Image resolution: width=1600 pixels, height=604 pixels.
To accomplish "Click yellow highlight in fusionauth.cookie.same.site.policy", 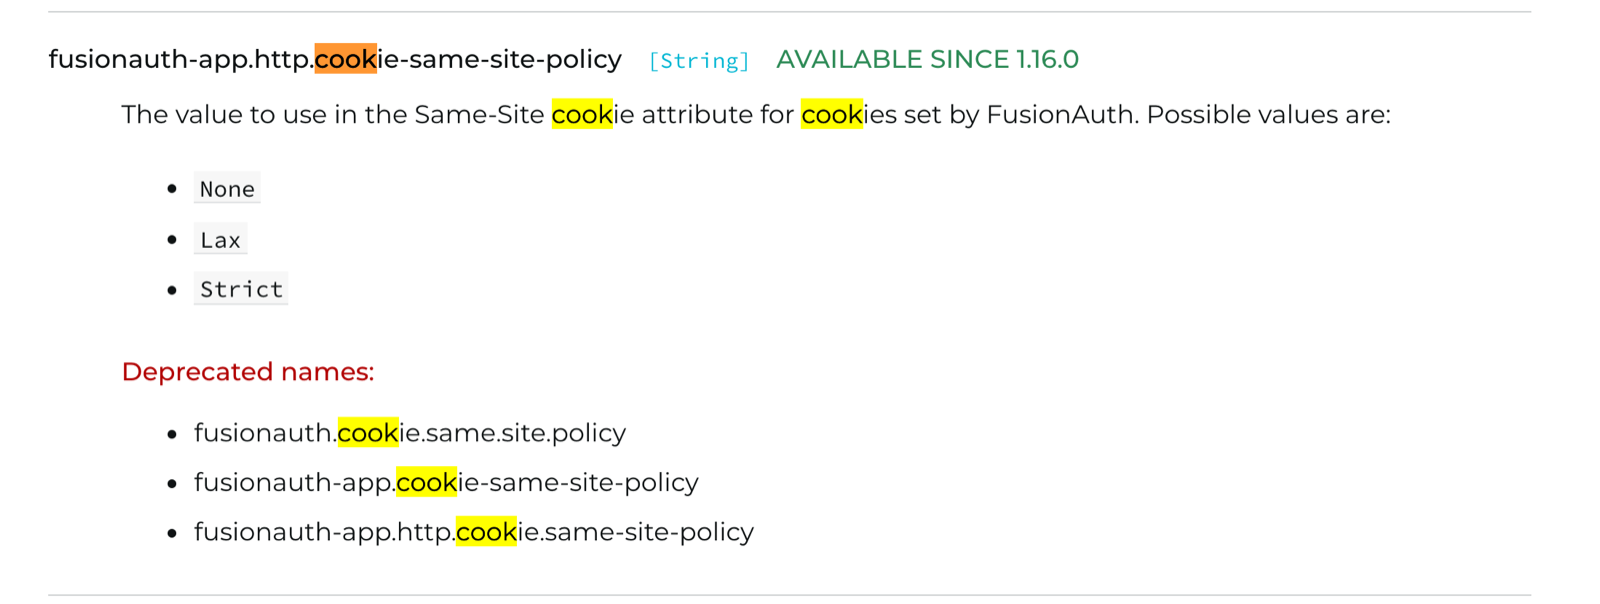I will tap(368, 433).
